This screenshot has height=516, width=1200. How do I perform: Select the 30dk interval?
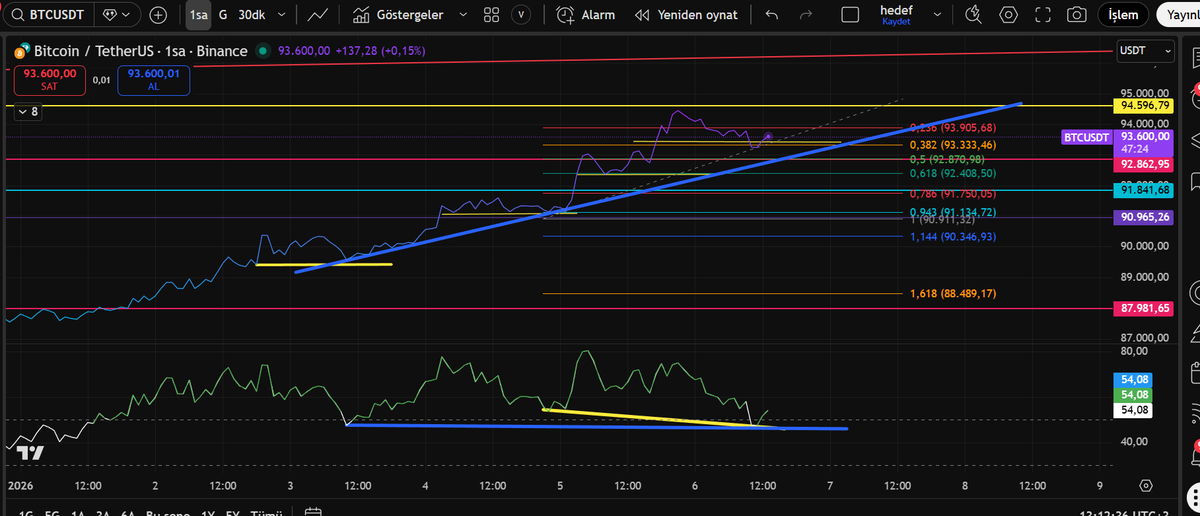coord(251,15)
